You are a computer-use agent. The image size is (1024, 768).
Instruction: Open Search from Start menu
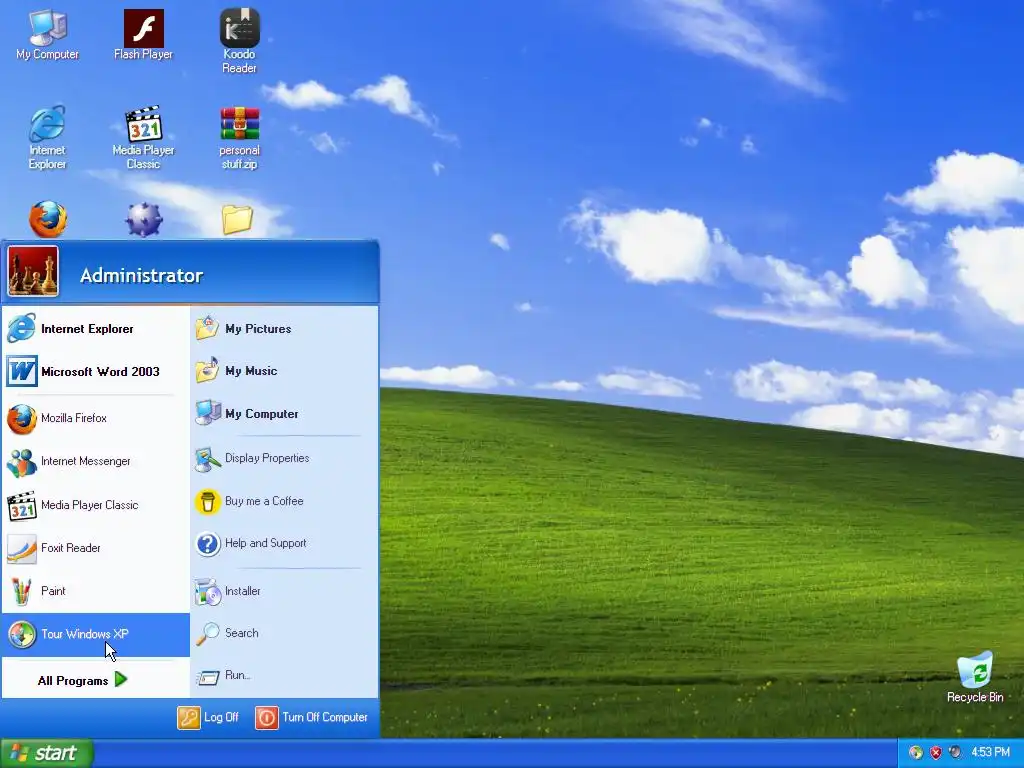(283, 633)
